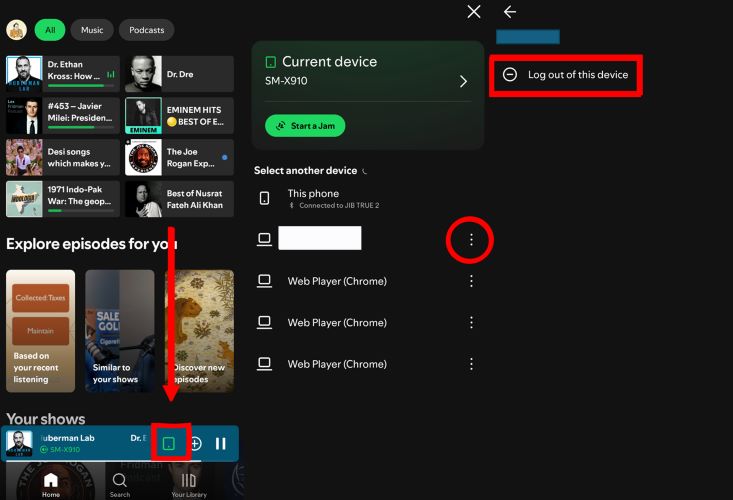Add current episode with plus icon
The height and width of the screenshot is (500, 733).
click(196, 443)
